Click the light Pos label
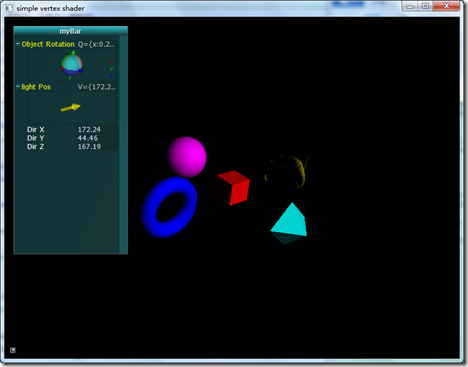The width and height of the screenshot is (468, 367). pyautogui.click(x=36, y=87)
